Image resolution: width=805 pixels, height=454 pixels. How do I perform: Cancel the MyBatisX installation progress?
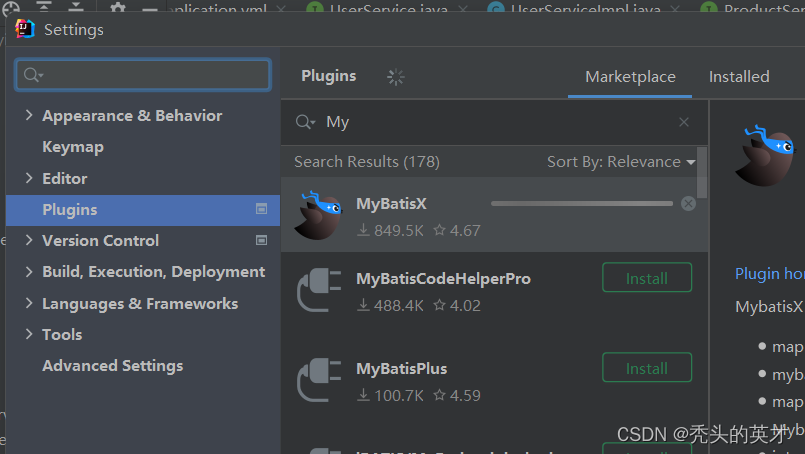(x=688, y=203)
